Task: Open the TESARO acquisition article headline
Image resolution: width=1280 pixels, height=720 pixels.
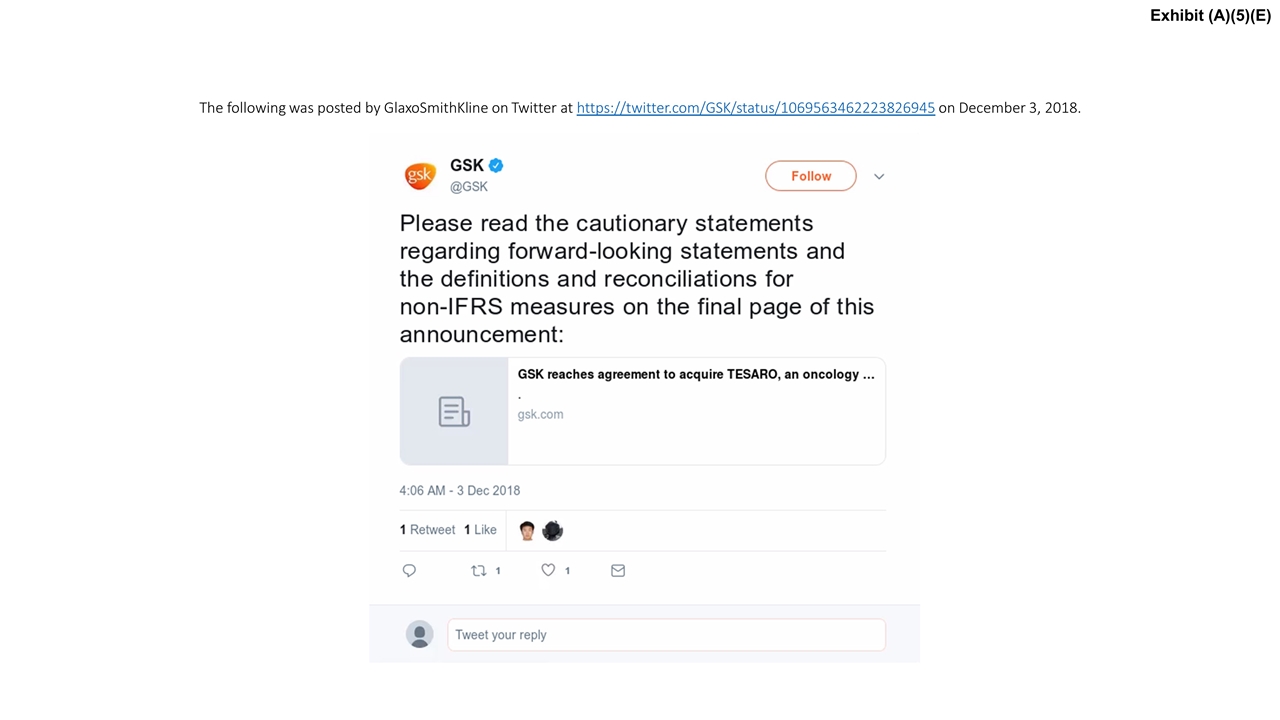Action: (695, 374)
